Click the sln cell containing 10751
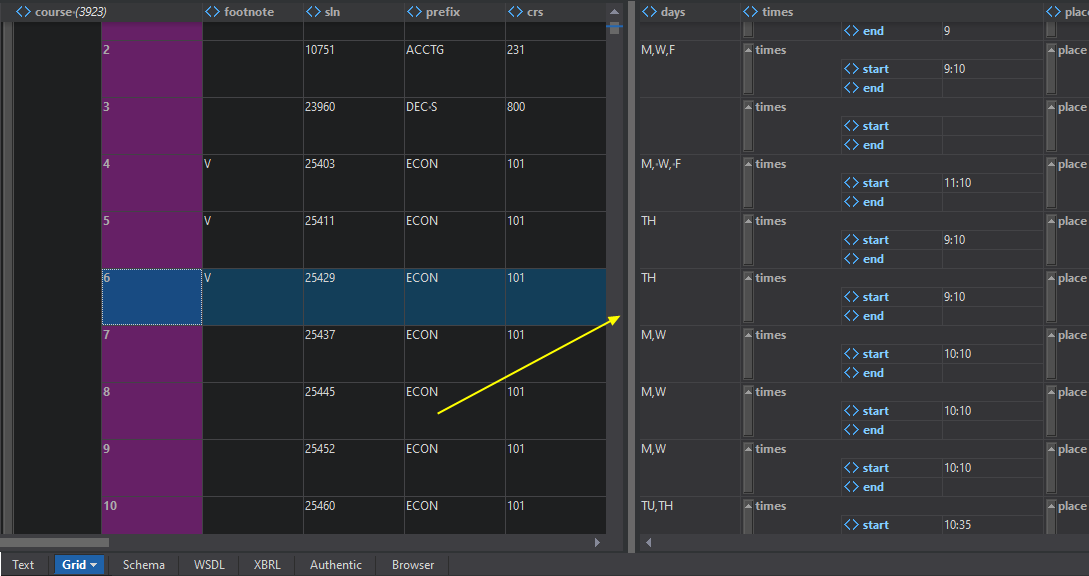This screenshot has height=576, width=1089. point(353,69)
